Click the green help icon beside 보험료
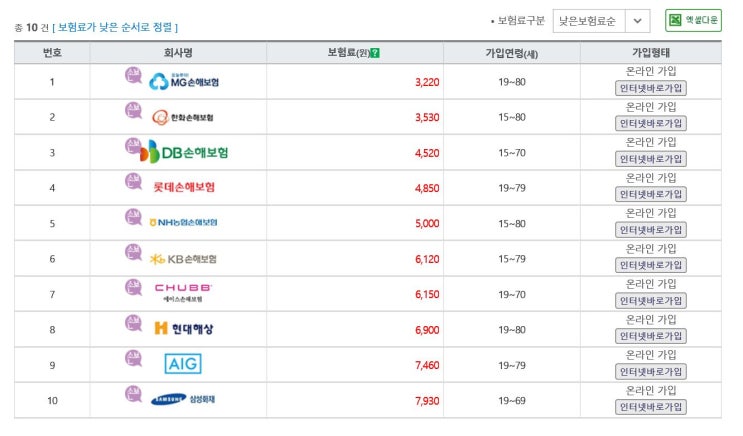 375,53
